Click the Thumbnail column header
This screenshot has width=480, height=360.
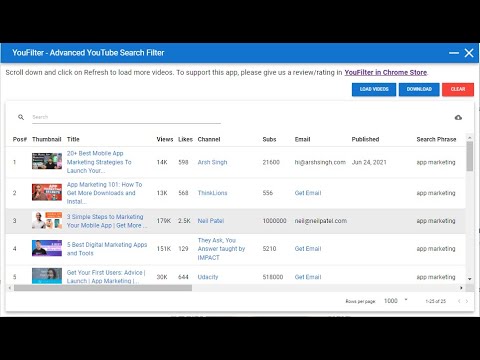coord(47,139)
